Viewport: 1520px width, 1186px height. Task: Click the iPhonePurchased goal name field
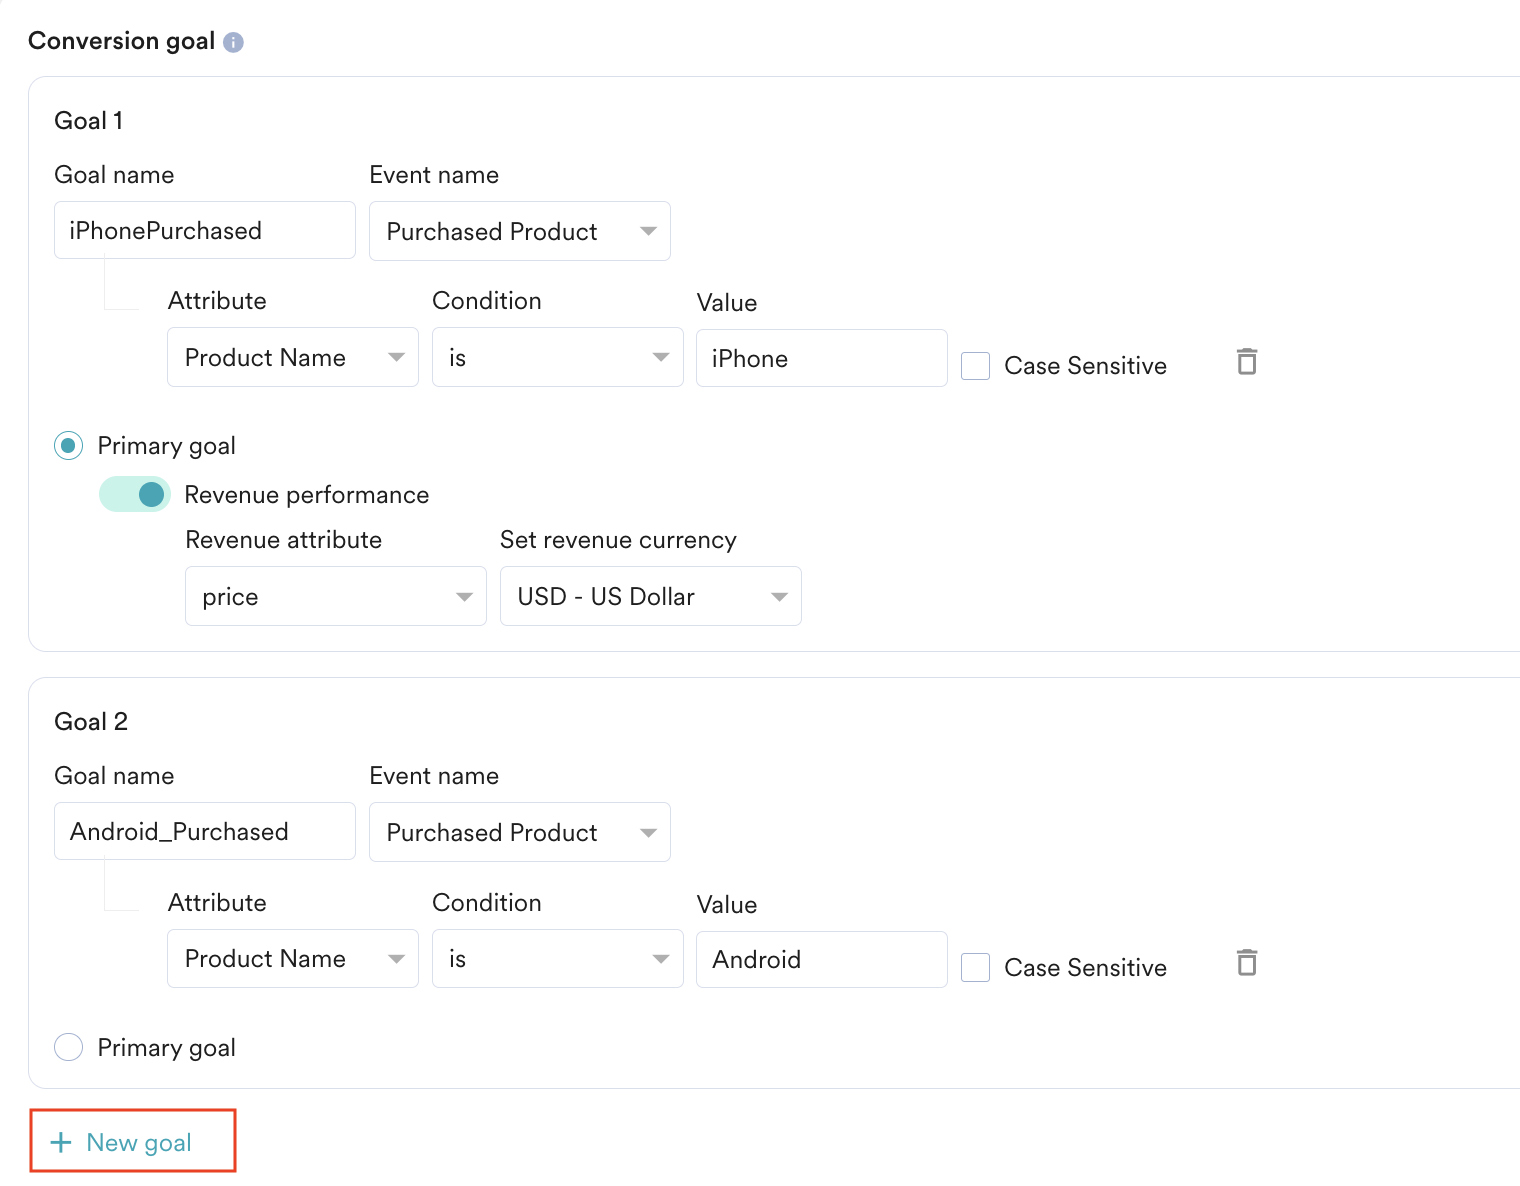(x=204, y=230)
